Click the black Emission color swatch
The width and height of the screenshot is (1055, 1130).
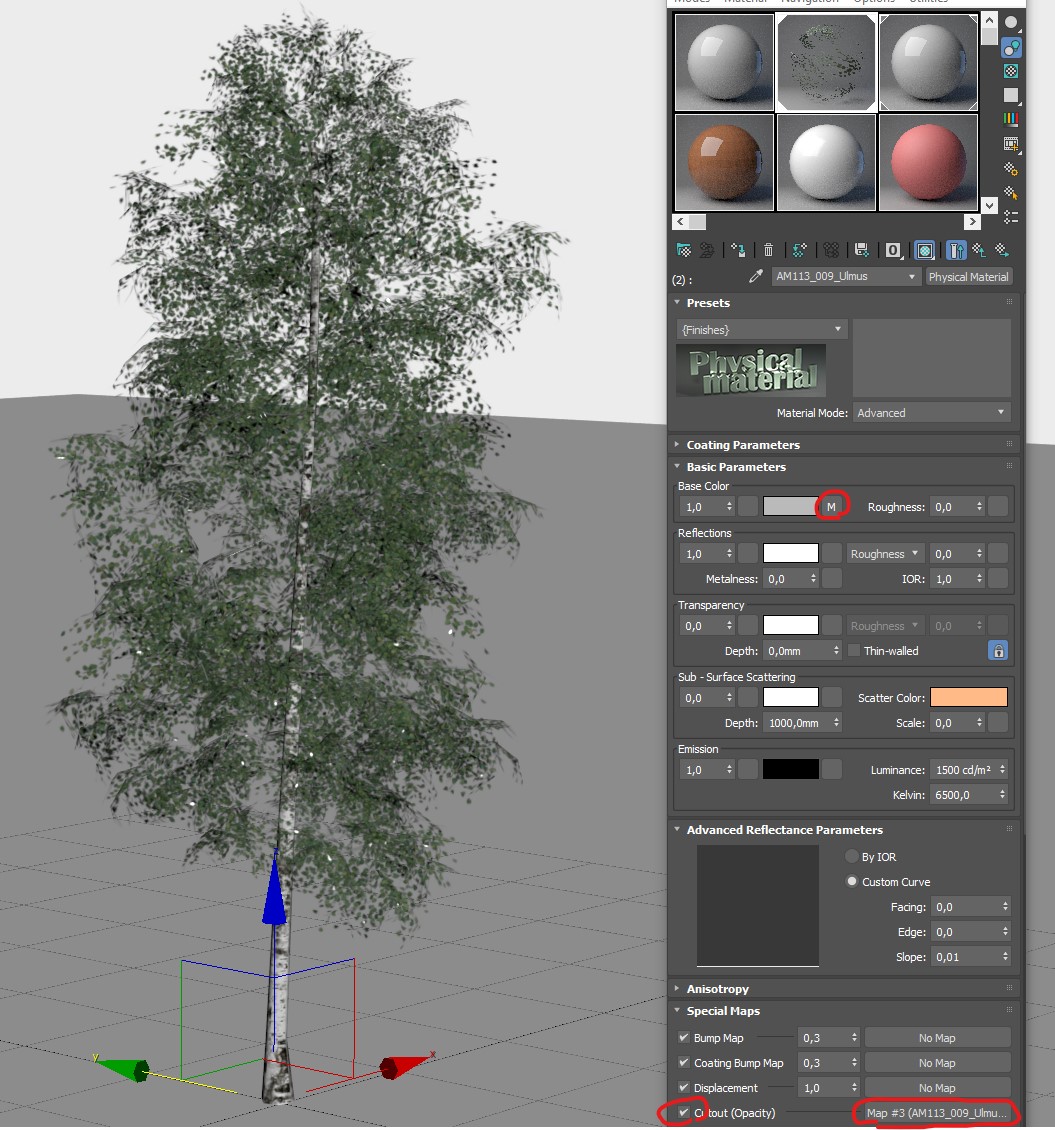pyautogui.click(x=791, y=769)
